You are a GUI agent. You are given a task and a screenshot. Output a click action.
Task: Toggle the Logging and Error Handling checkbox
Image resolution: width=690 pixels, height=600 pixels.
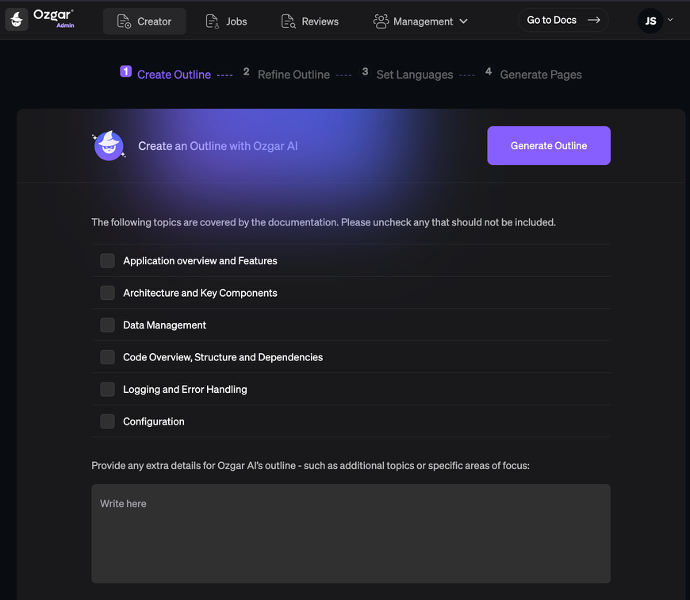tap(107, 389)
